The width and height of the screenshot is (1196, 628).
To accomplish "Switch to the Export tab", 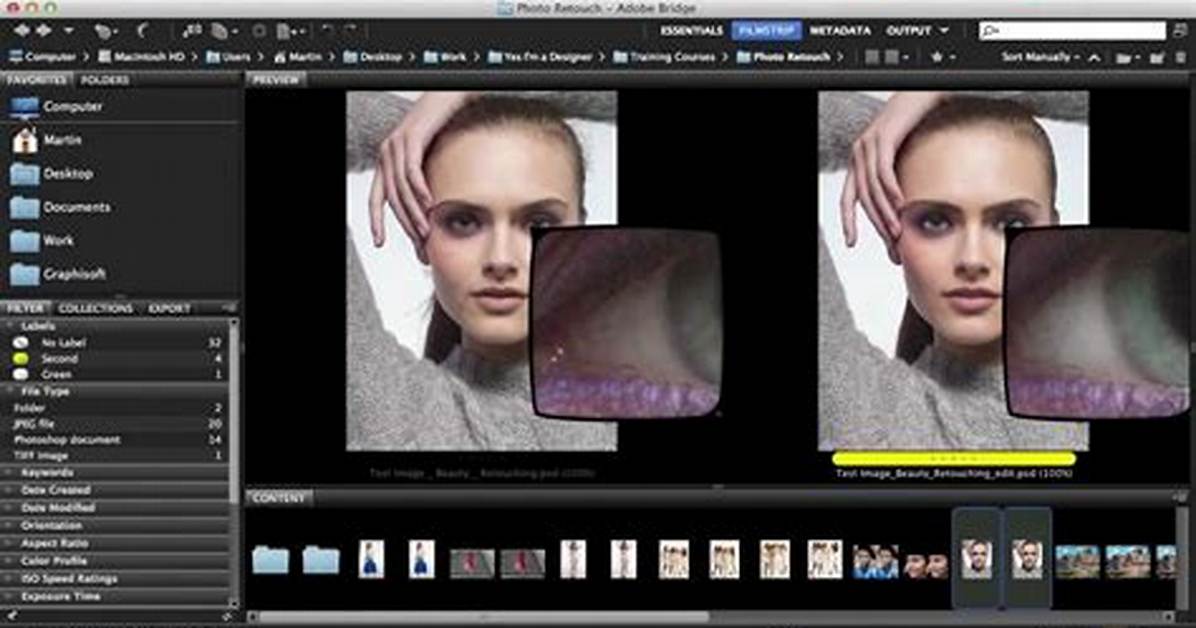I will pyautogui.click(x=169, y=308).
